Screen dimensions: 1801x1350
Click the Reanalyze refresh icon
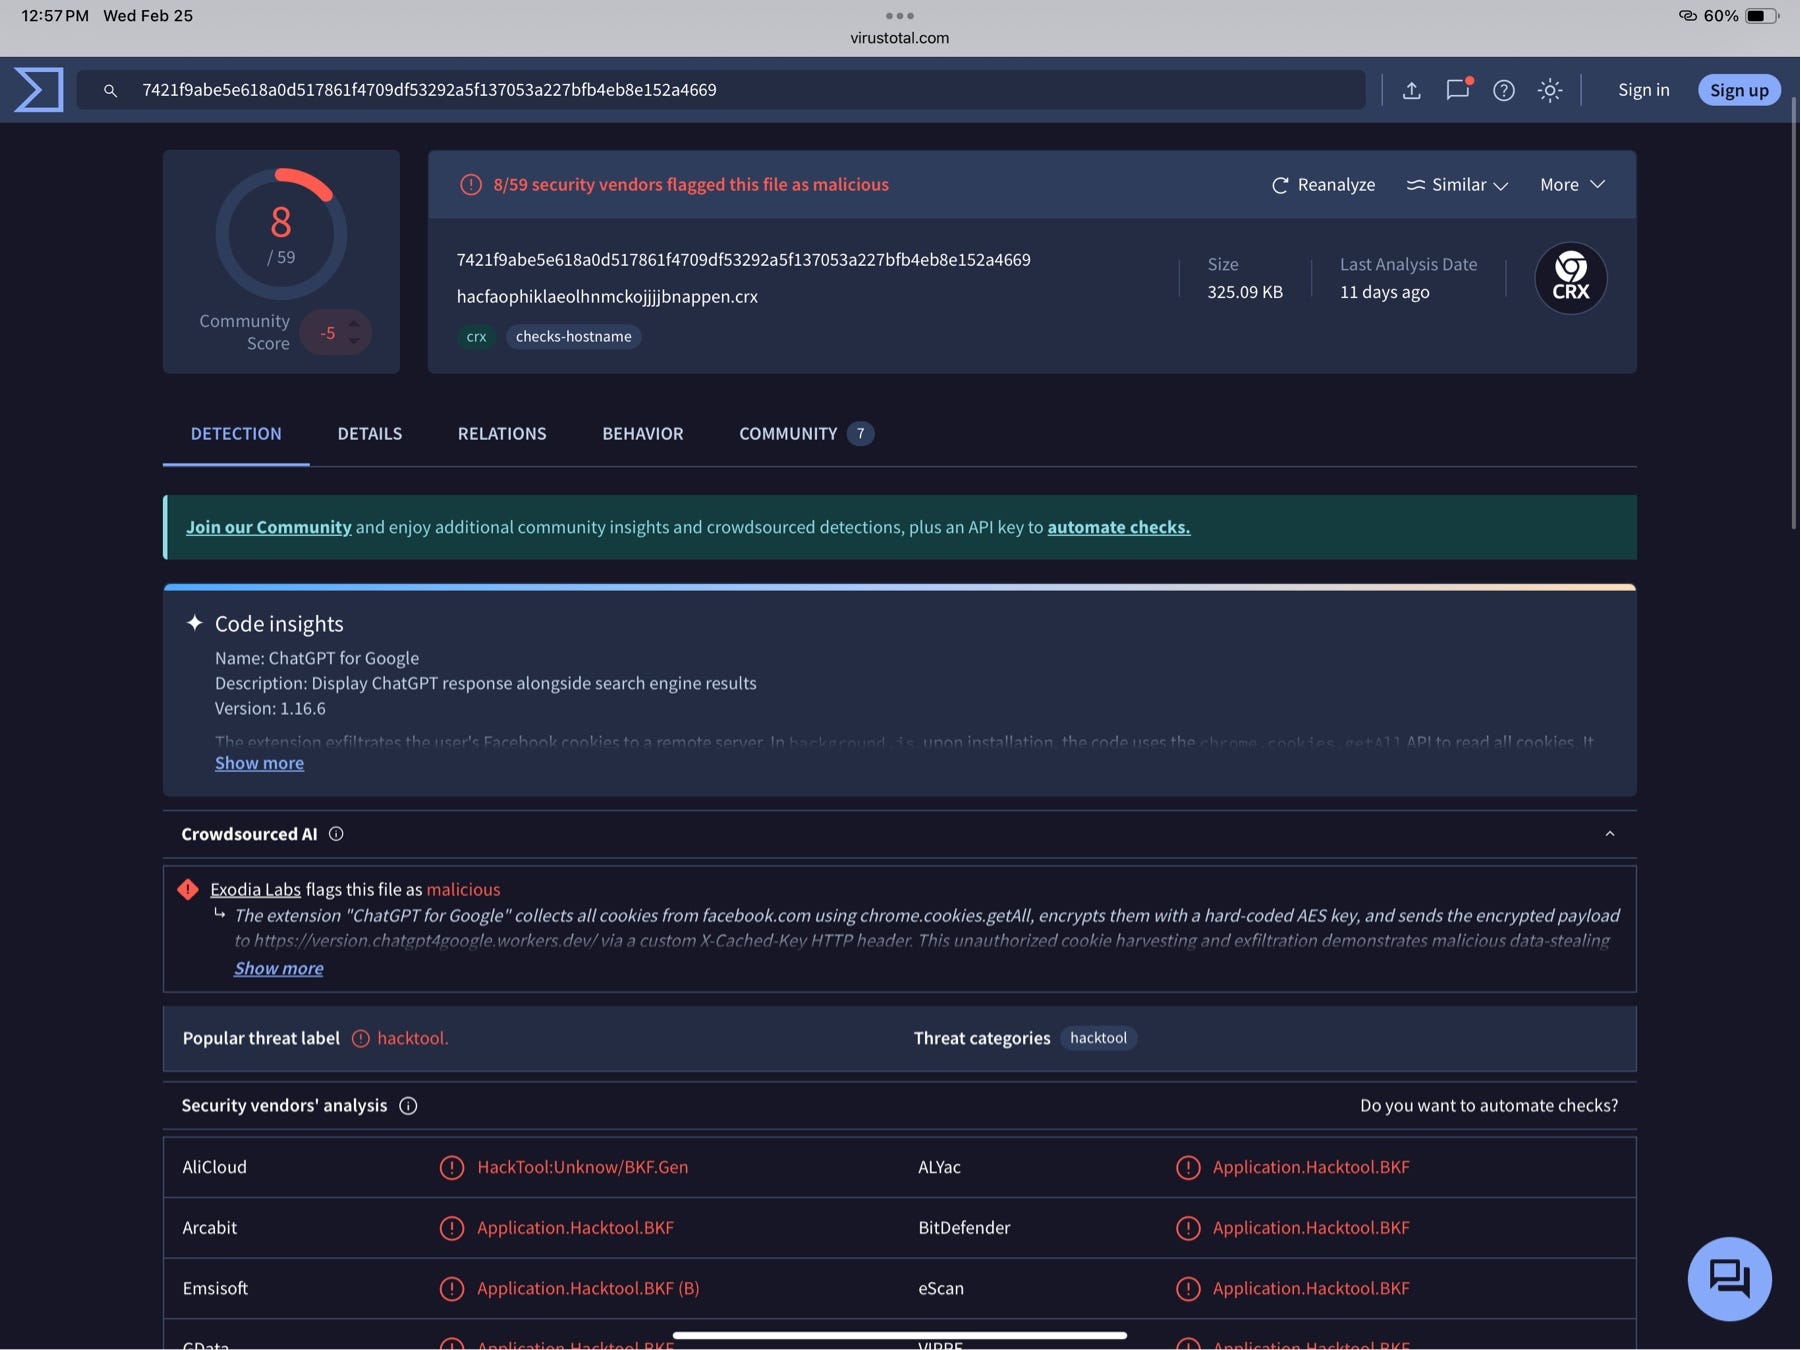coord(1279,185)
